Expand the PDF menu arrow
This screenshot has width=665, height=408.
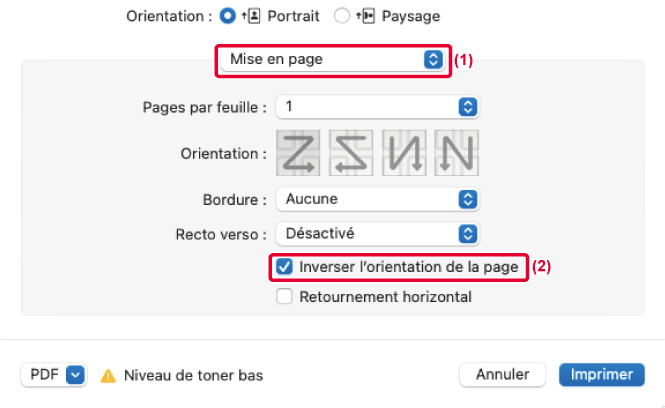(76, 375)
